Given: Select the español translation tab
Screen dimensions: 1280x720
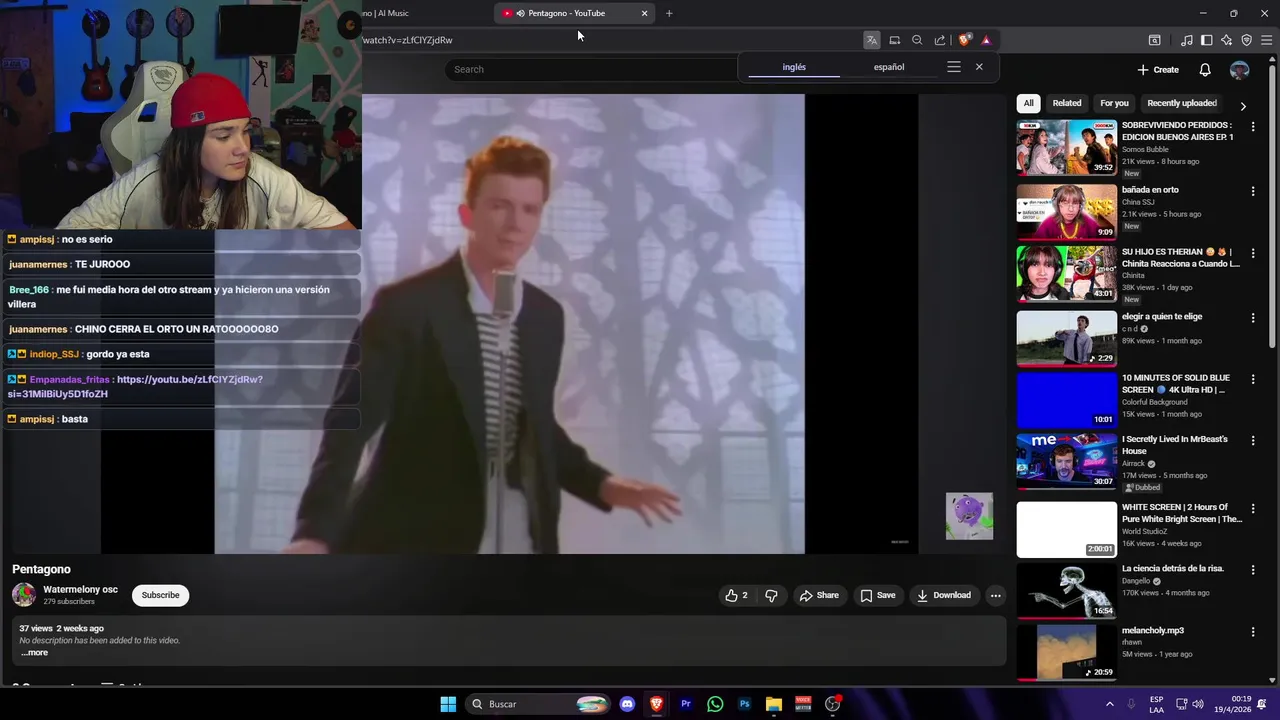Looking at the screenshot, I should (889, 67).
